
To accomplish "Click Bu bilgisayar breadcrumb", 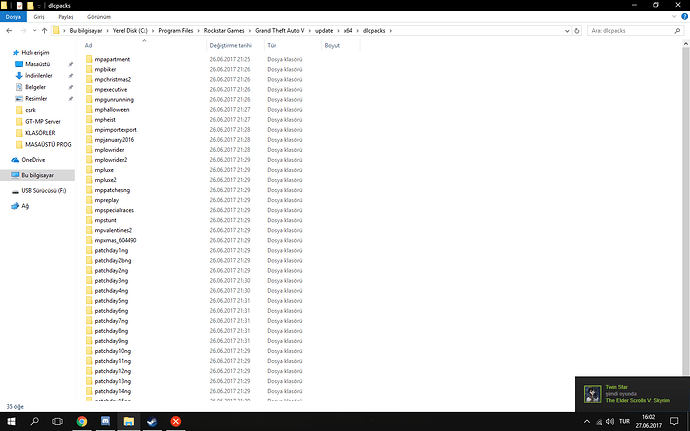I will 86,31.
